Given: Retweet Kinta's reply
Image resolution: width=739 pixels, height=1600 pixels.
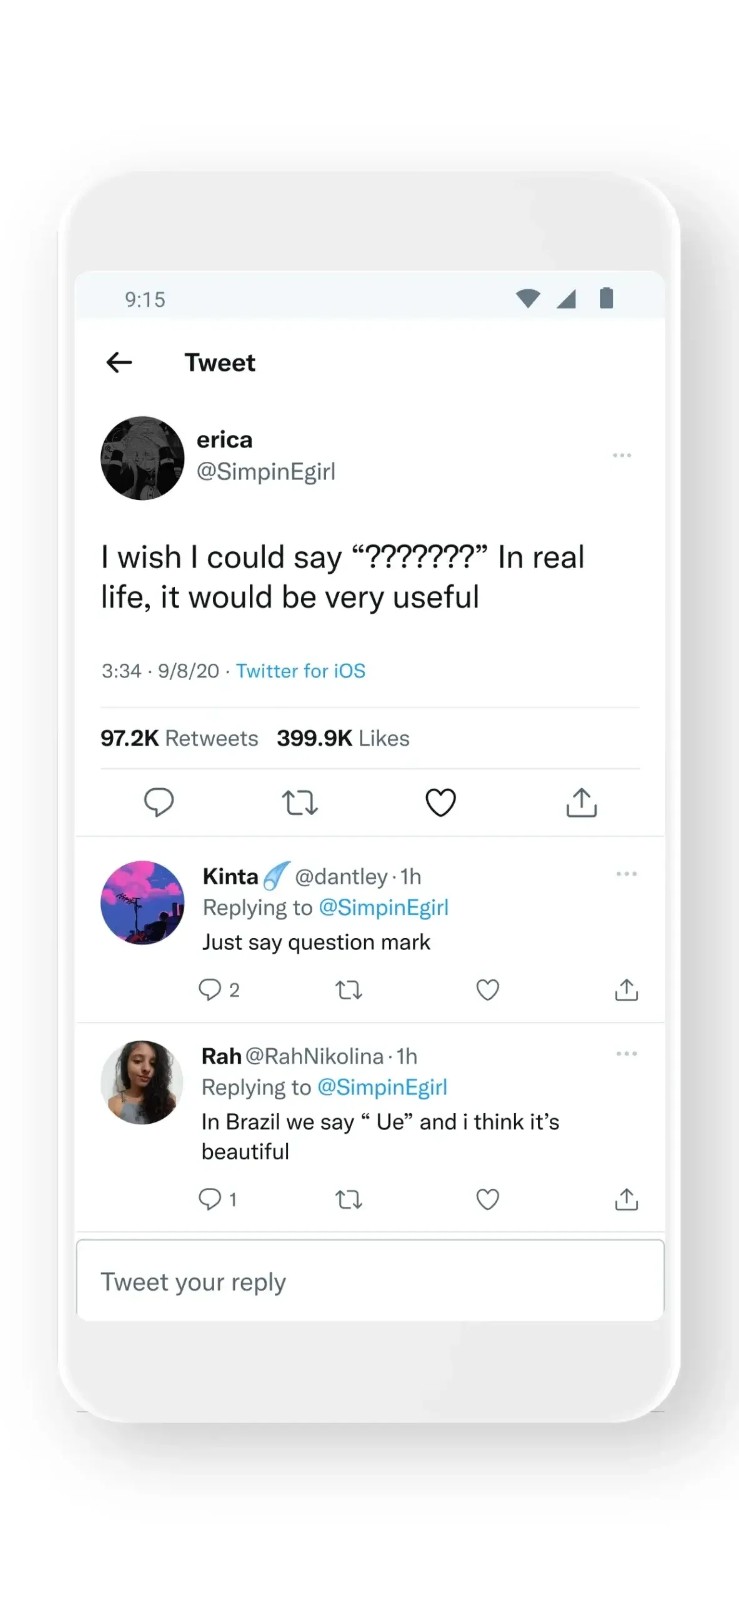Looking at the screenshot, I should (348, 990).
